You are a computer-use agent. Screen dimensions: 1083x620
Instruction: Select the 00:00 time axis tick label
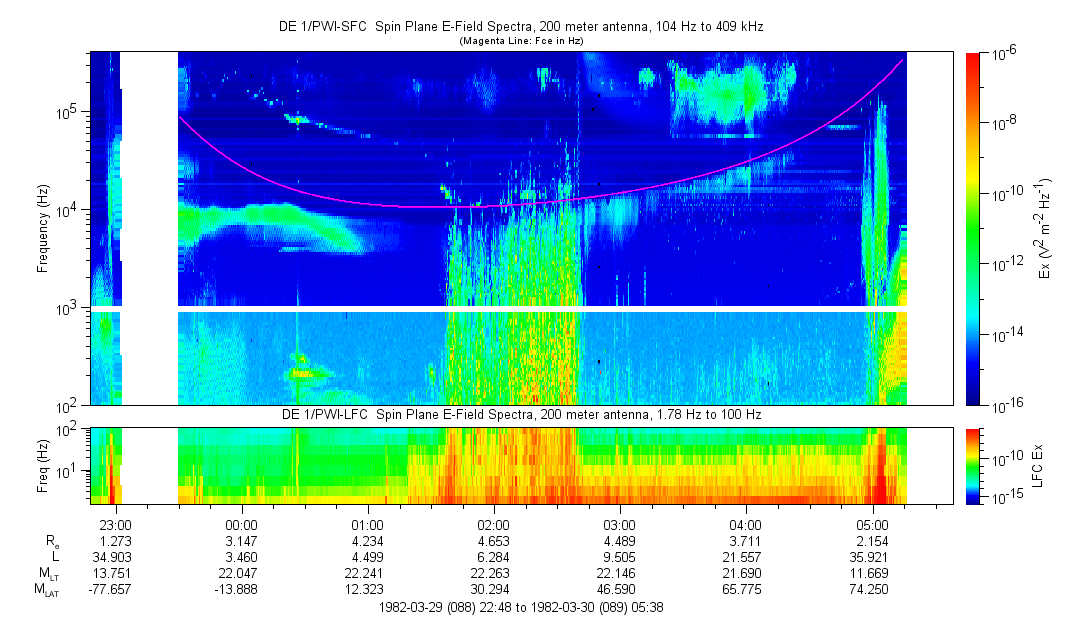242,524
